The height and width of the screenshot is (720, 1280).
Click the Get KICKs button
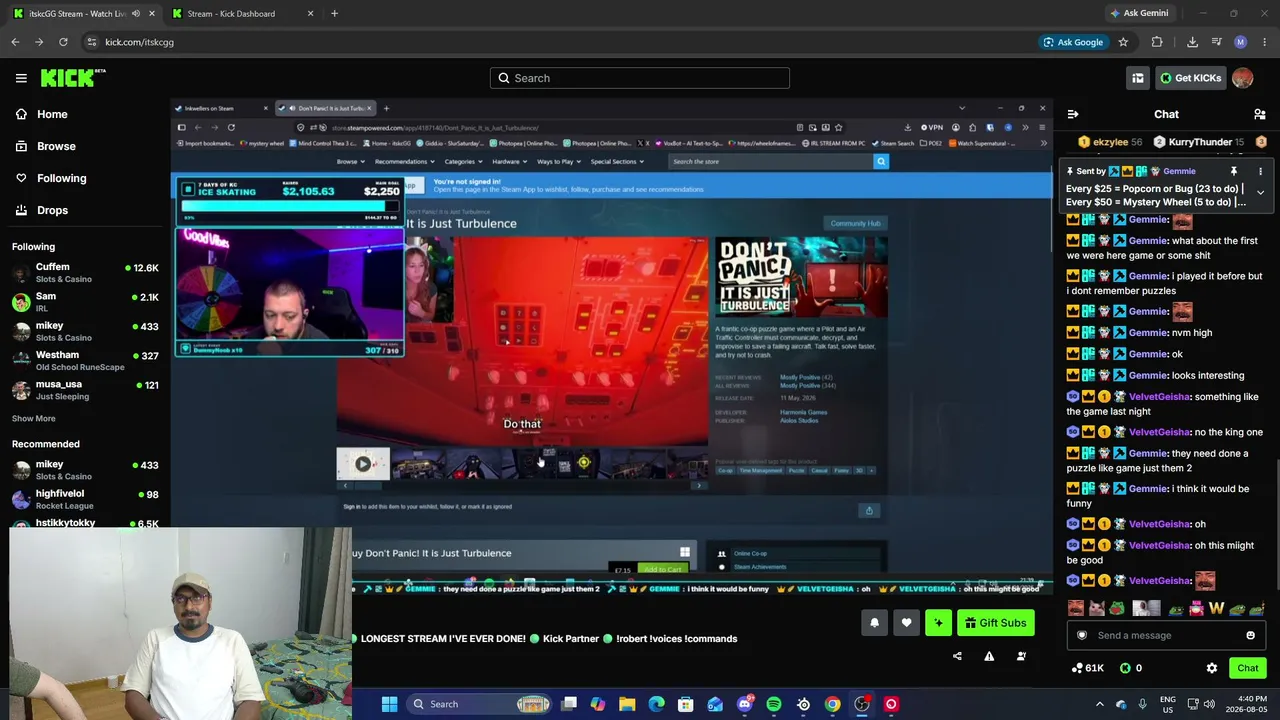1190,78
